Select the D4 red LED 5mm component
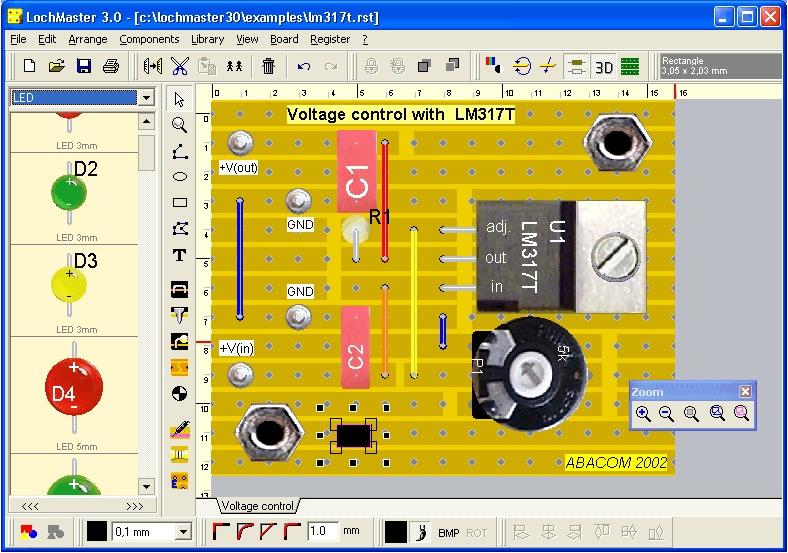Image resolution: width=788 pixels, height=553 pixels. pos(74,395)
